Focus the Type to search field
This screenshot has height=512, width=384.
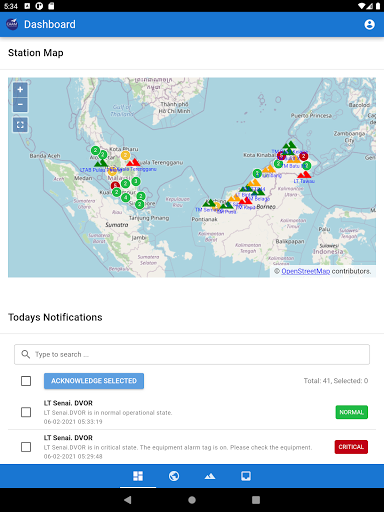pyautogui.click(x=192, y=354)
